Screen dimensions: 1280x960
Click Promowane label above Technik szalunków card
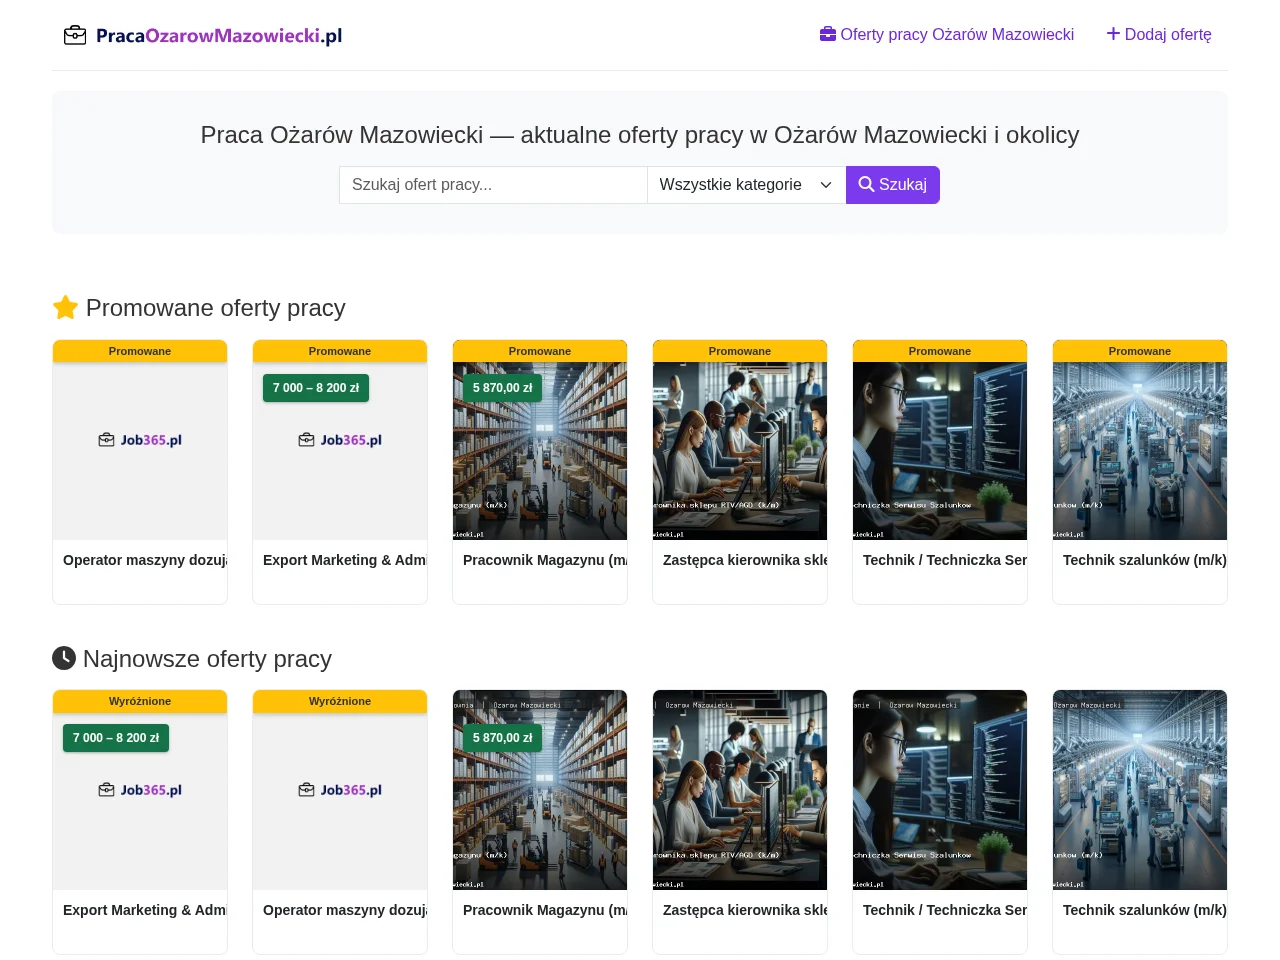point(1140,351)
